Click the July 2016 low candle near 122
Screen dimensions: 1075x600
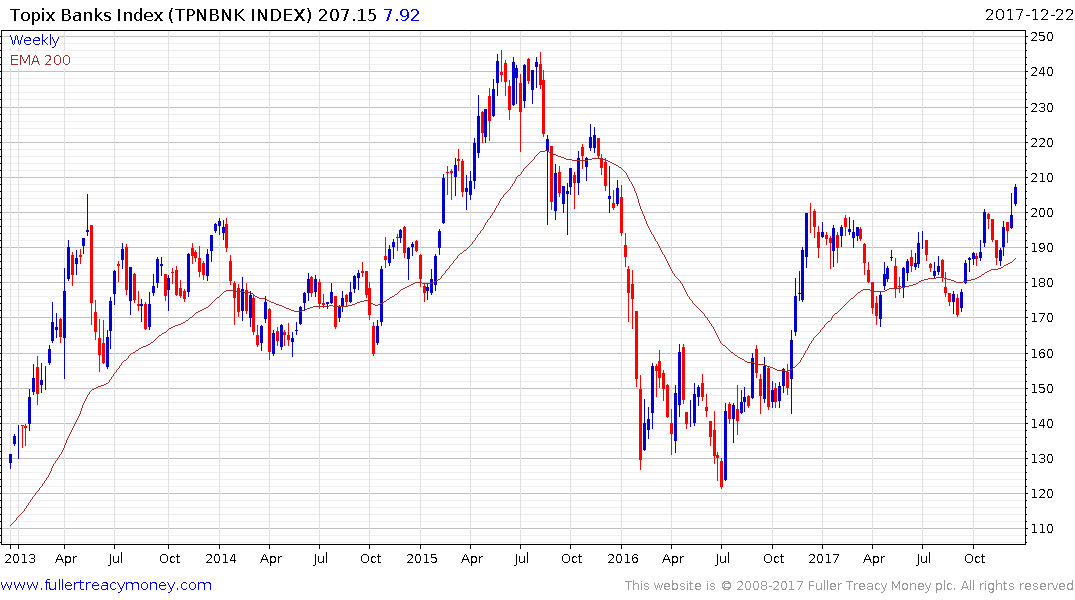(x=721, y=473)
